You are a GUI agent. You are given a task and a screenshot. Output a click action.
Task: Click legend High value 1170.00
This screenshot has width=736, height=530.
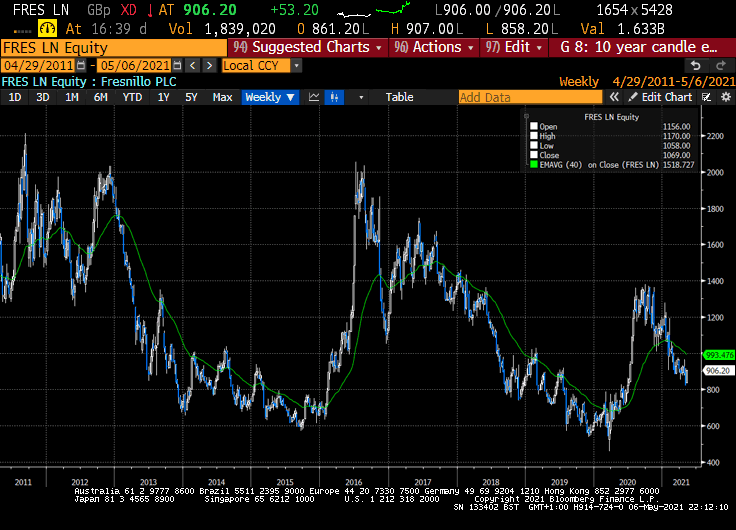tap(676, 136)
